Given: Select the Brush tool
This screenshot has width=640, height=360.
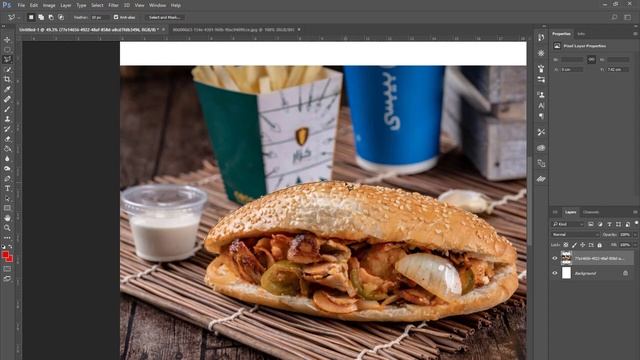Looking at the screenshot, I should click(x=7, y=109).
